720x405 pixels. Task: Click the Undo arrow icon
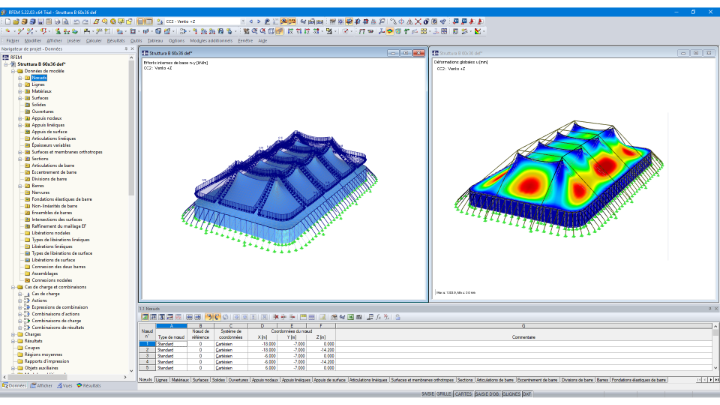pyautogui.click(x=77, y=22)
